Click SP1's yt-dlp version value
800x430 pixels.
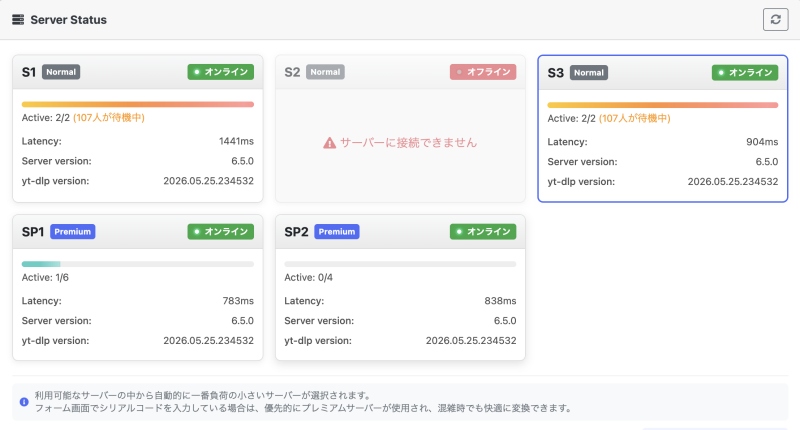(208, 341)
